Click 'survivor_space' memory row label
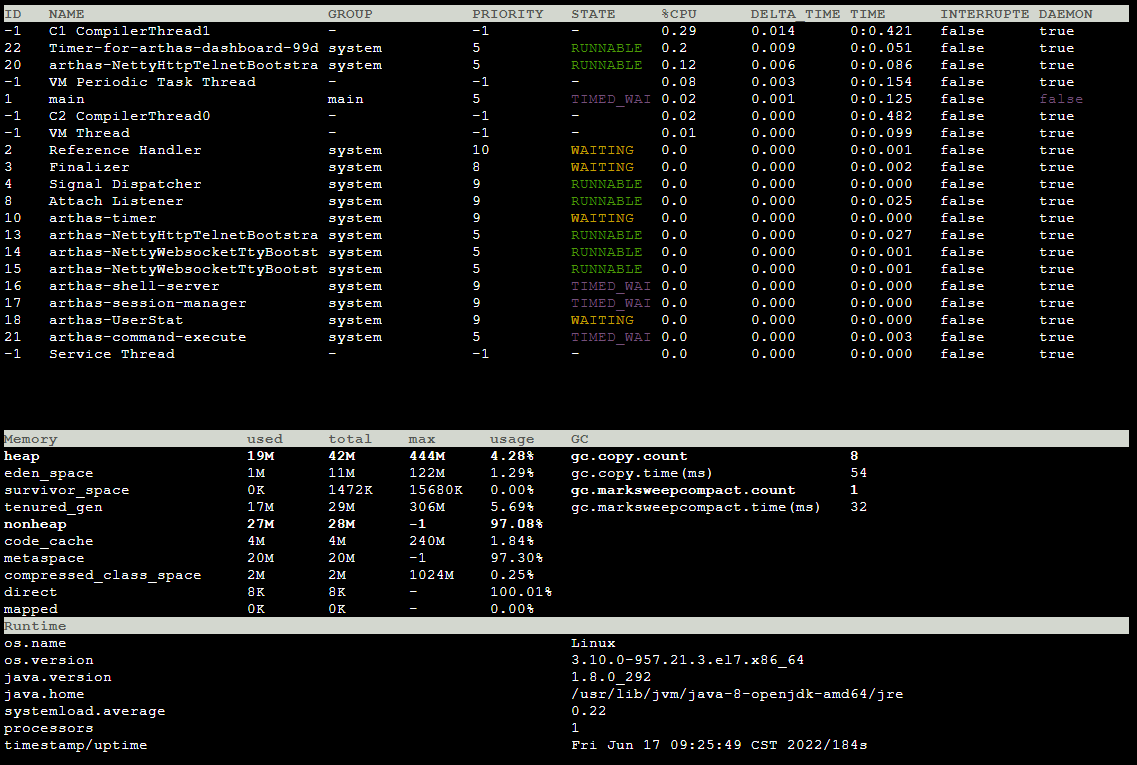This screenshot has height=765, width=1137. coord(67,490)
